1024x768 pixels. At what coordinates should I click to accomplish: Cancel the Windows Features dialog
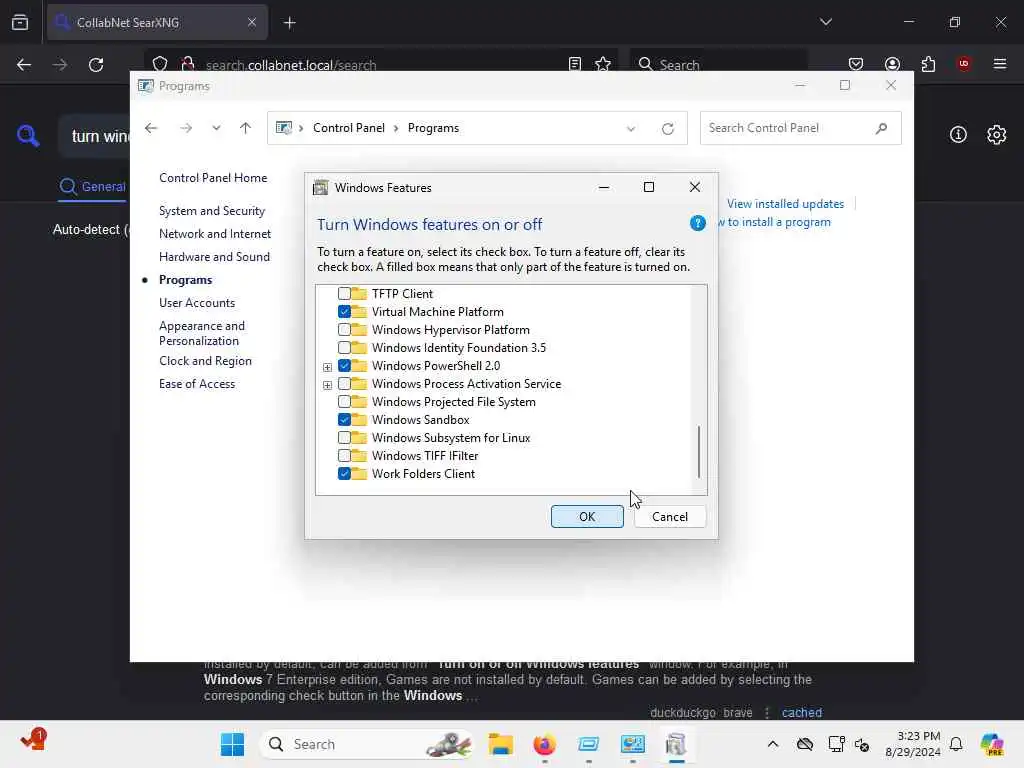[x=670, y=517]
